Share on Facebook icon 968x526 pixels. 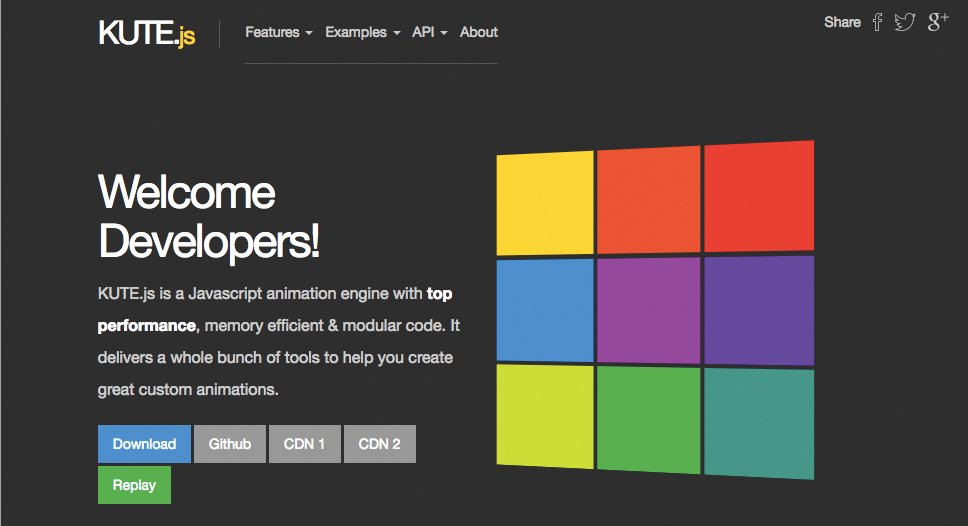[877, 22]
